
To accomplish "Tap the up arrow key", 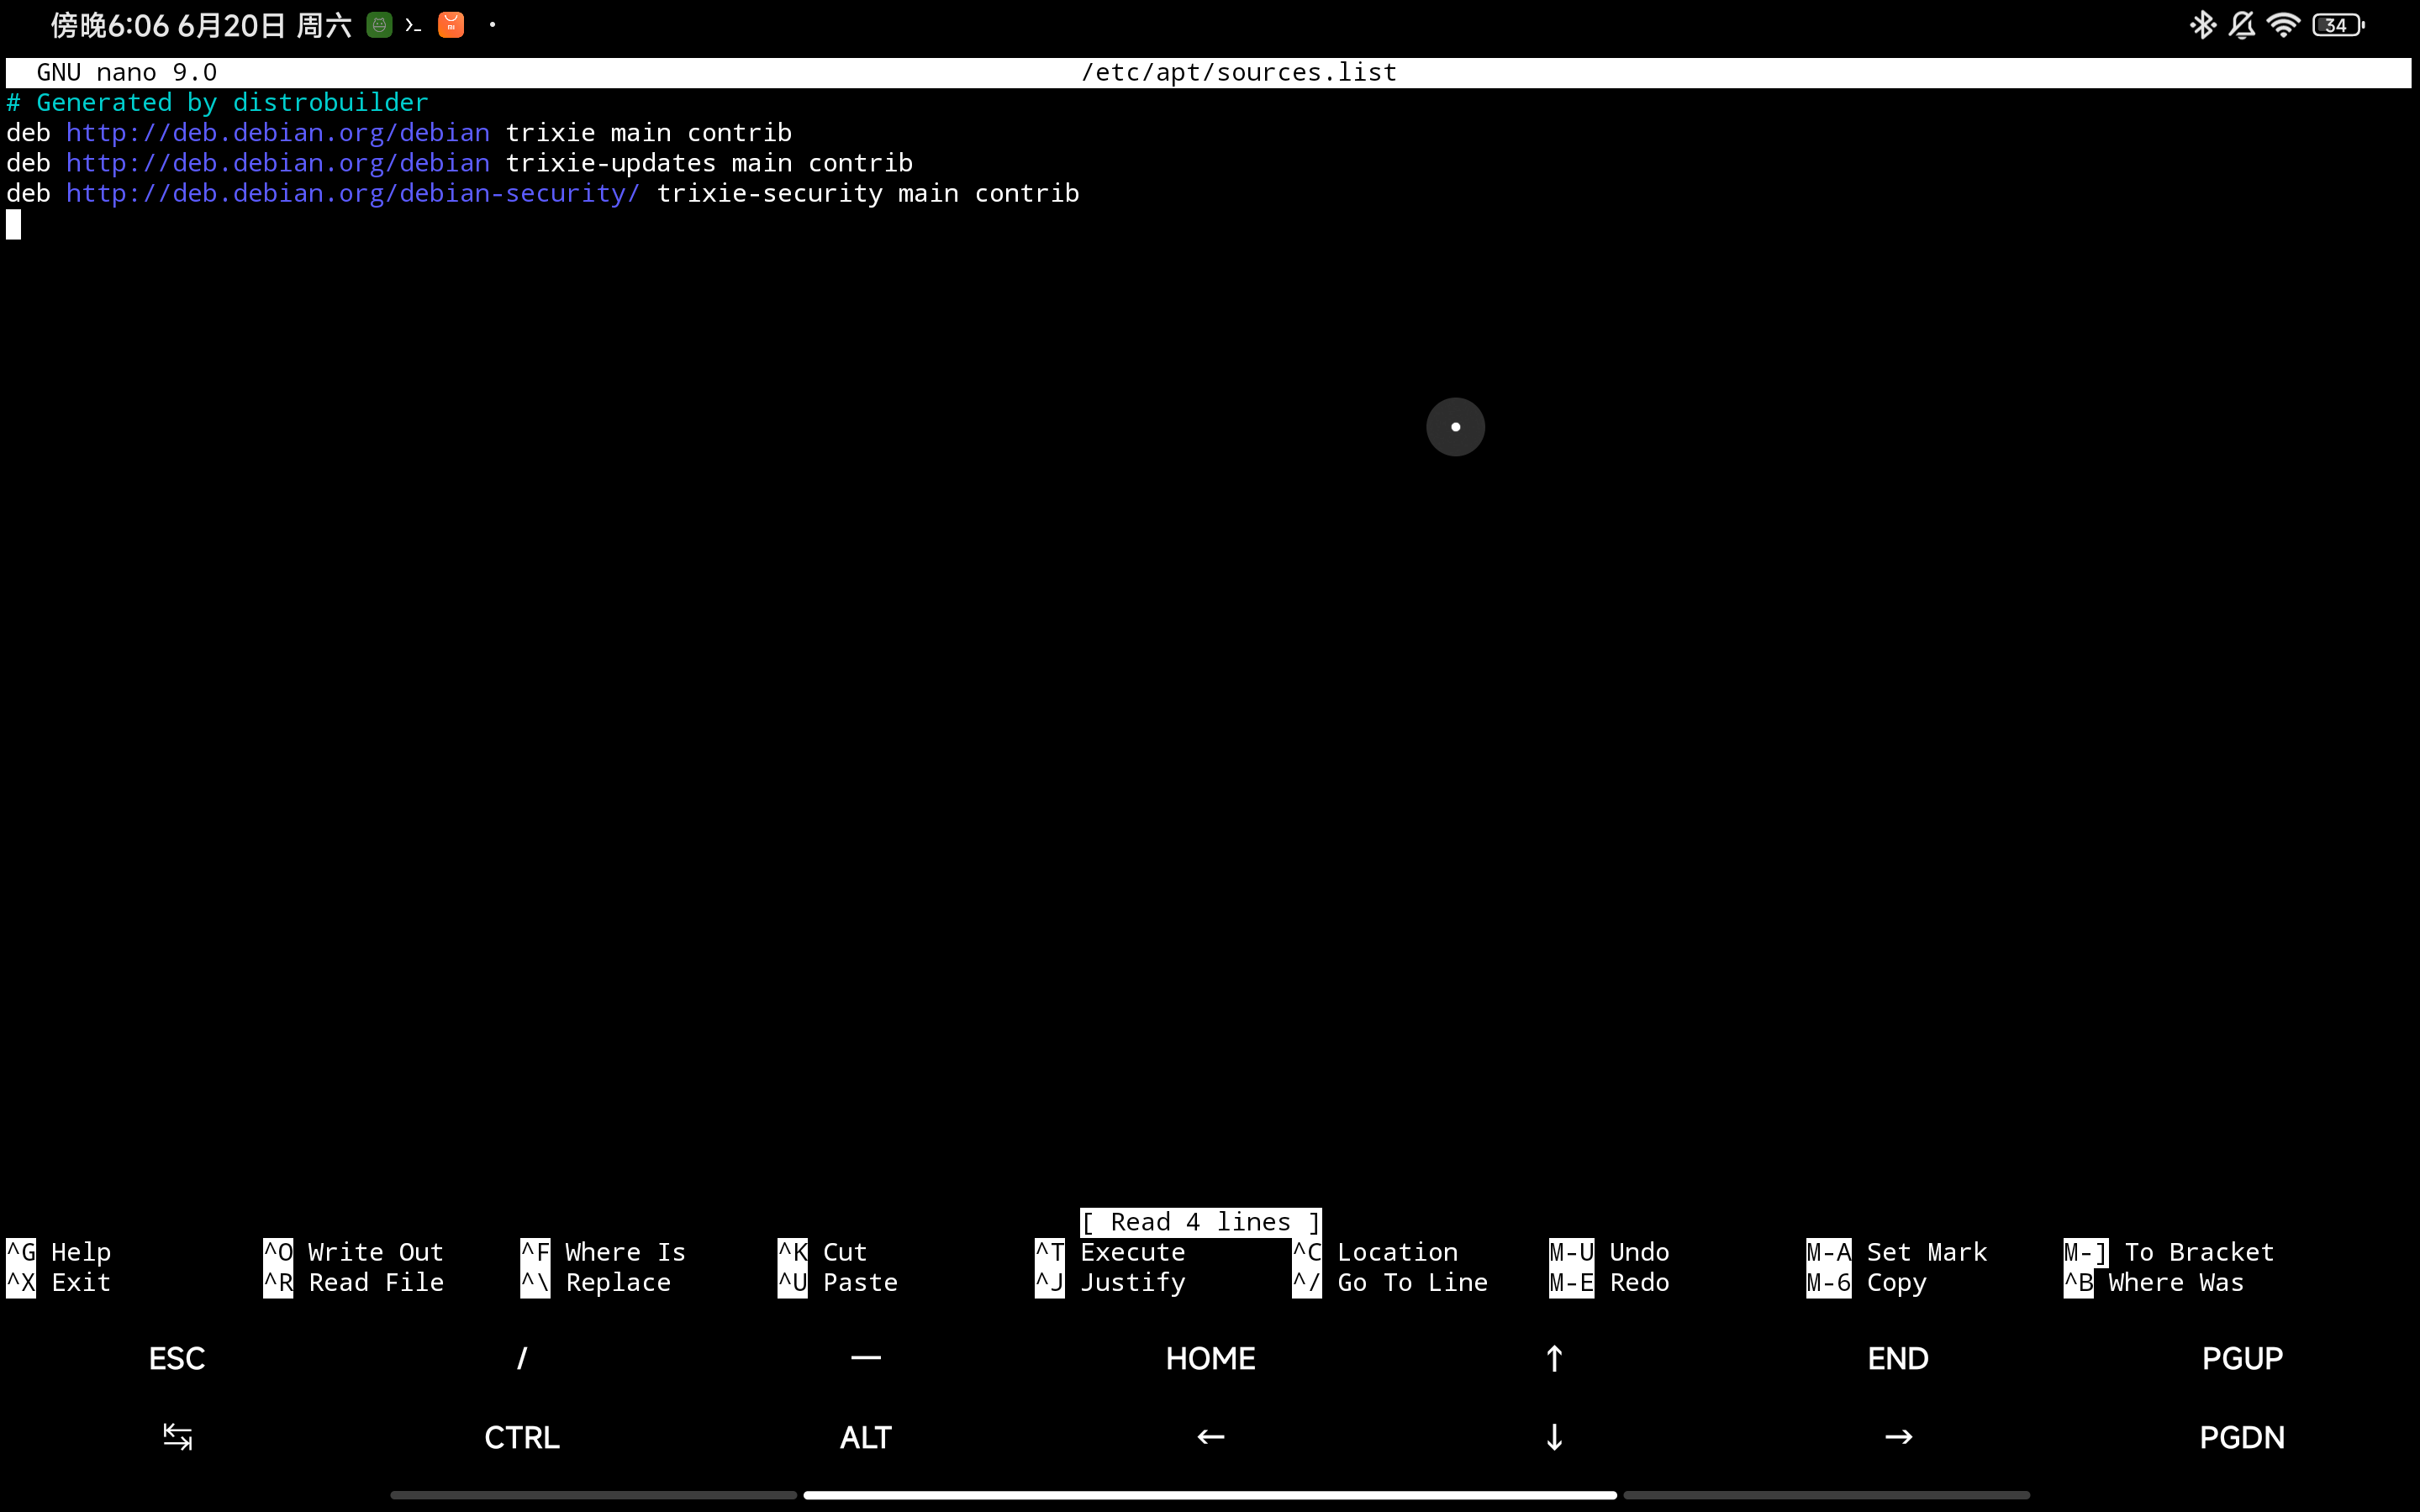I will click(x=1554, y=1358).
